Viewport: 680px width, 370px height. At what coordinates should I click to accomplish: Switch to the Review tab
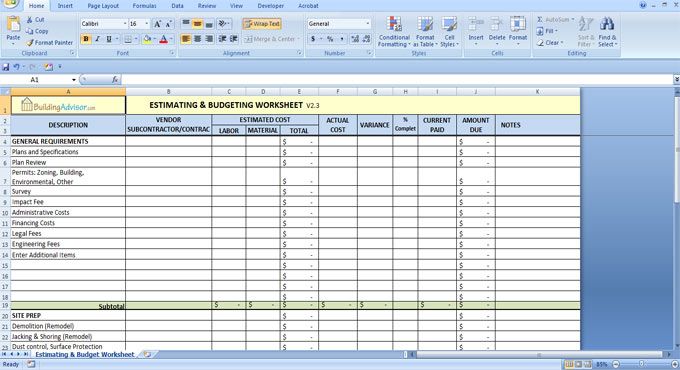[x=207, y=6]
